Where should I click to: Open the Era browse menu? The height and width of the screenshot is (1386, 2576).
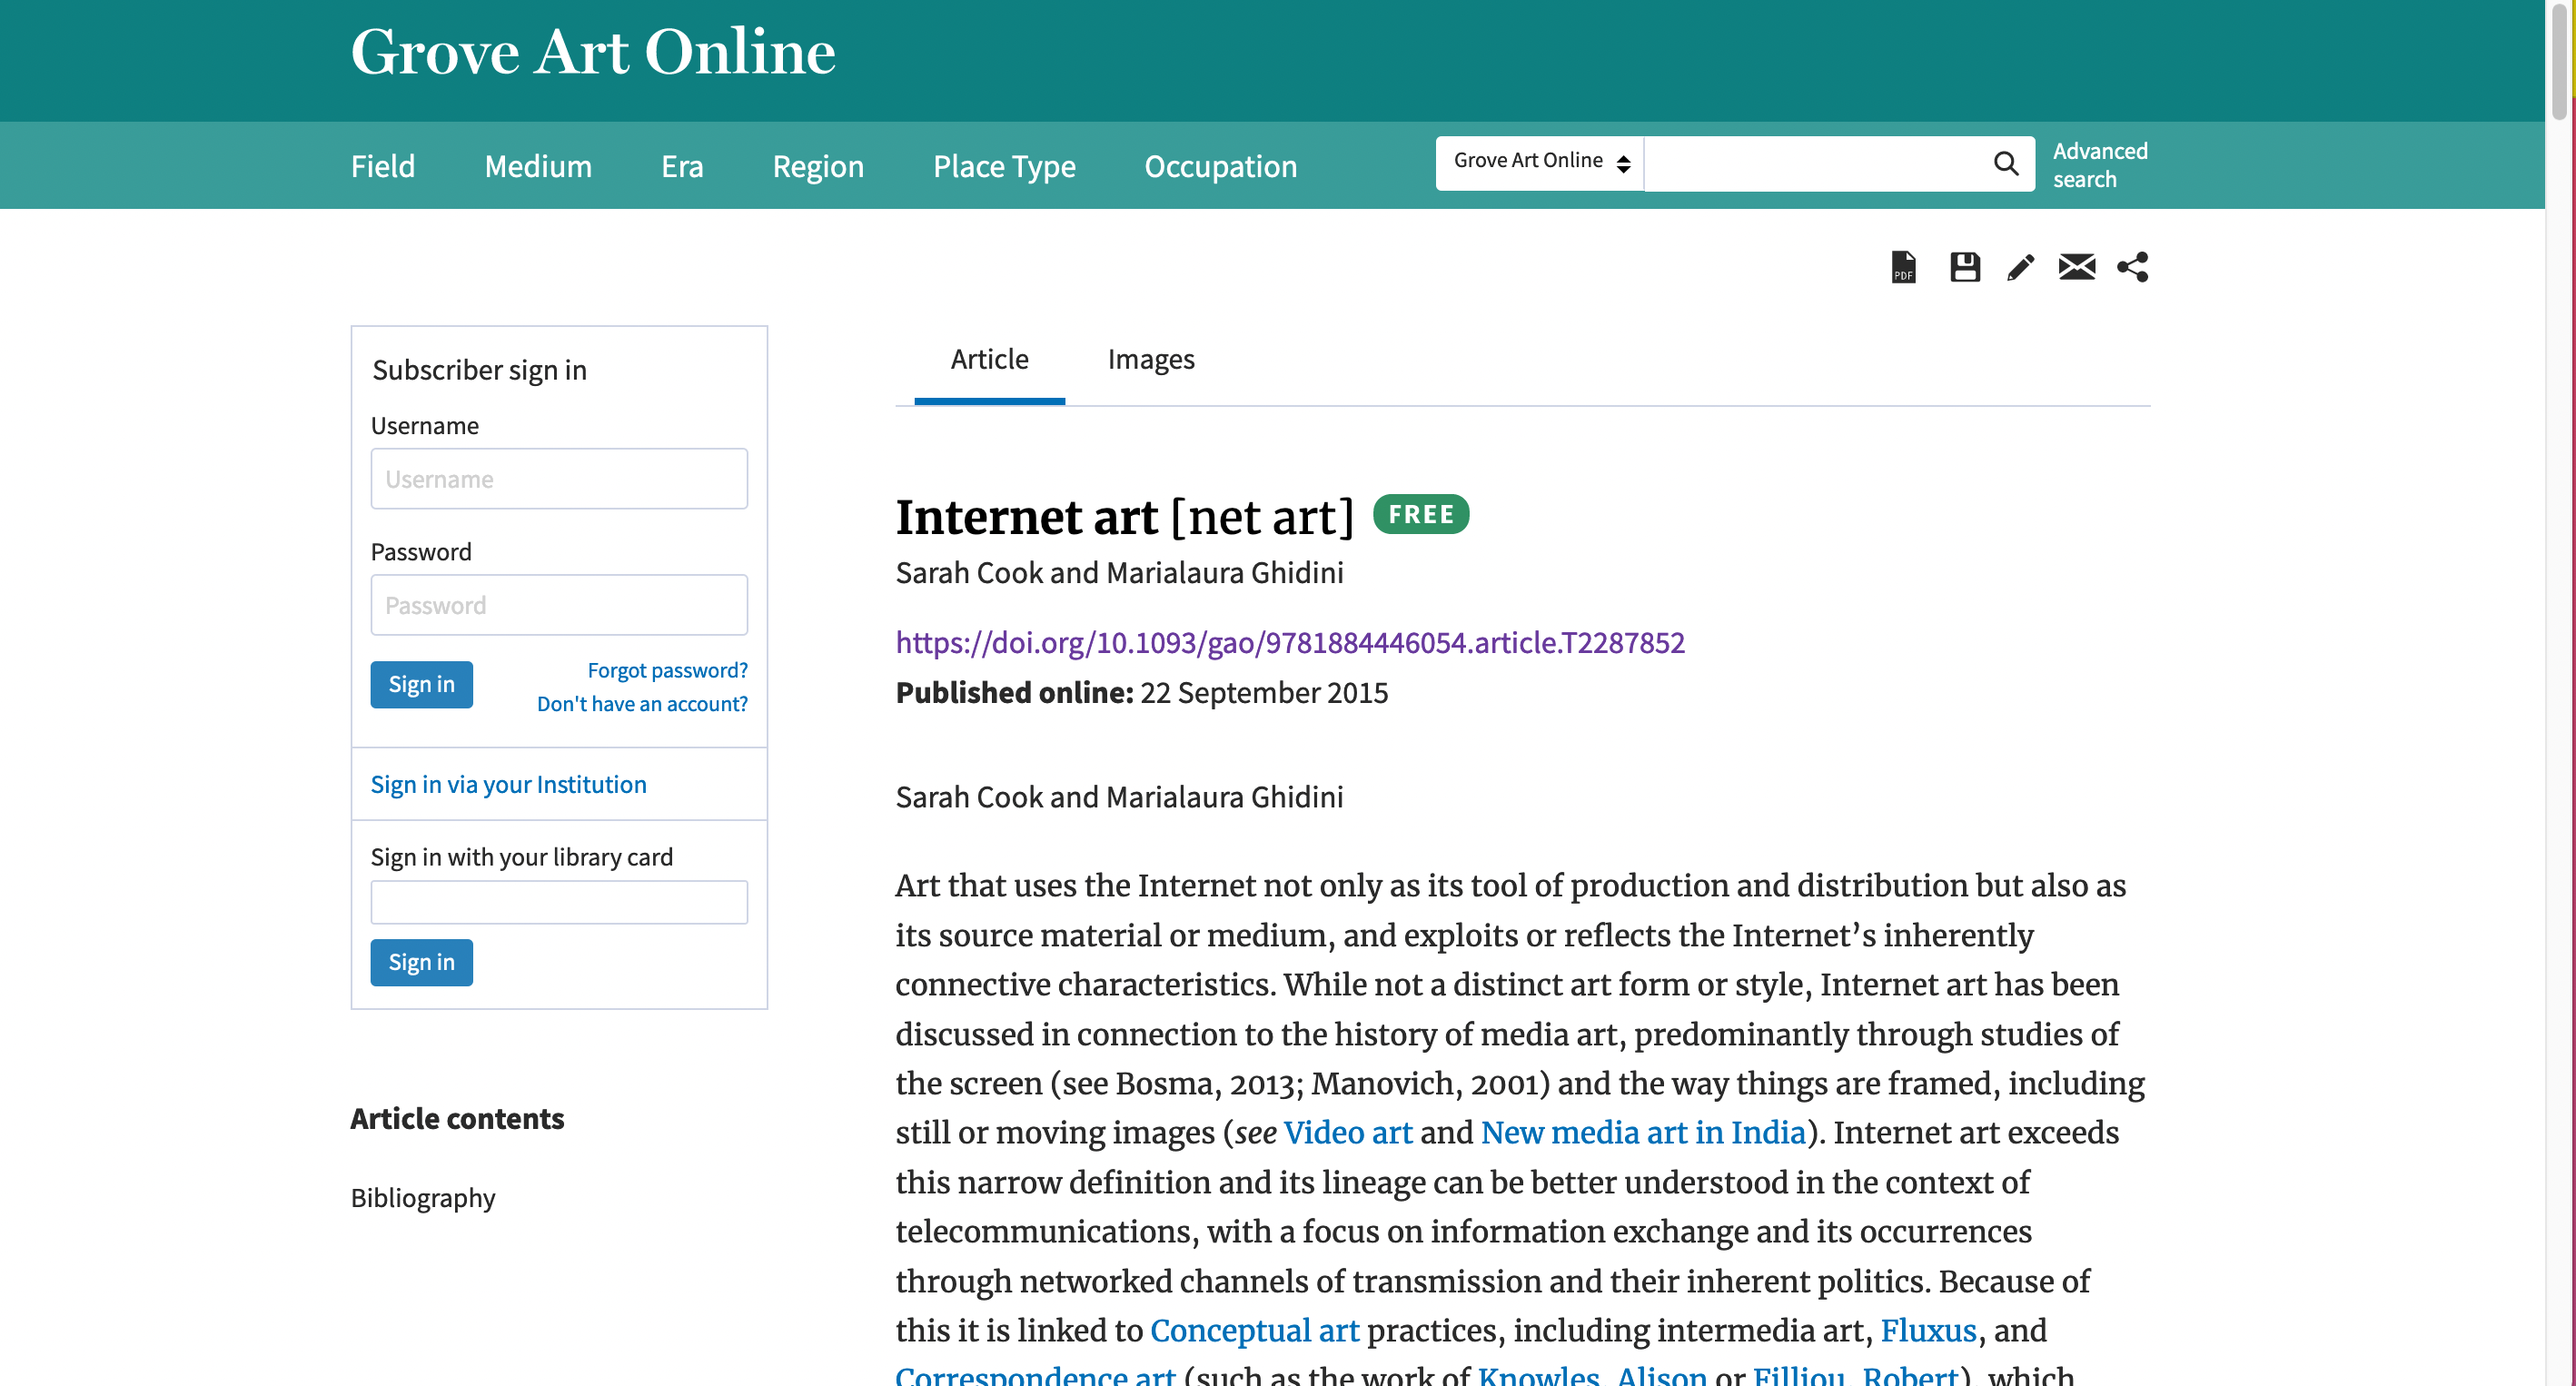(682, 166)
